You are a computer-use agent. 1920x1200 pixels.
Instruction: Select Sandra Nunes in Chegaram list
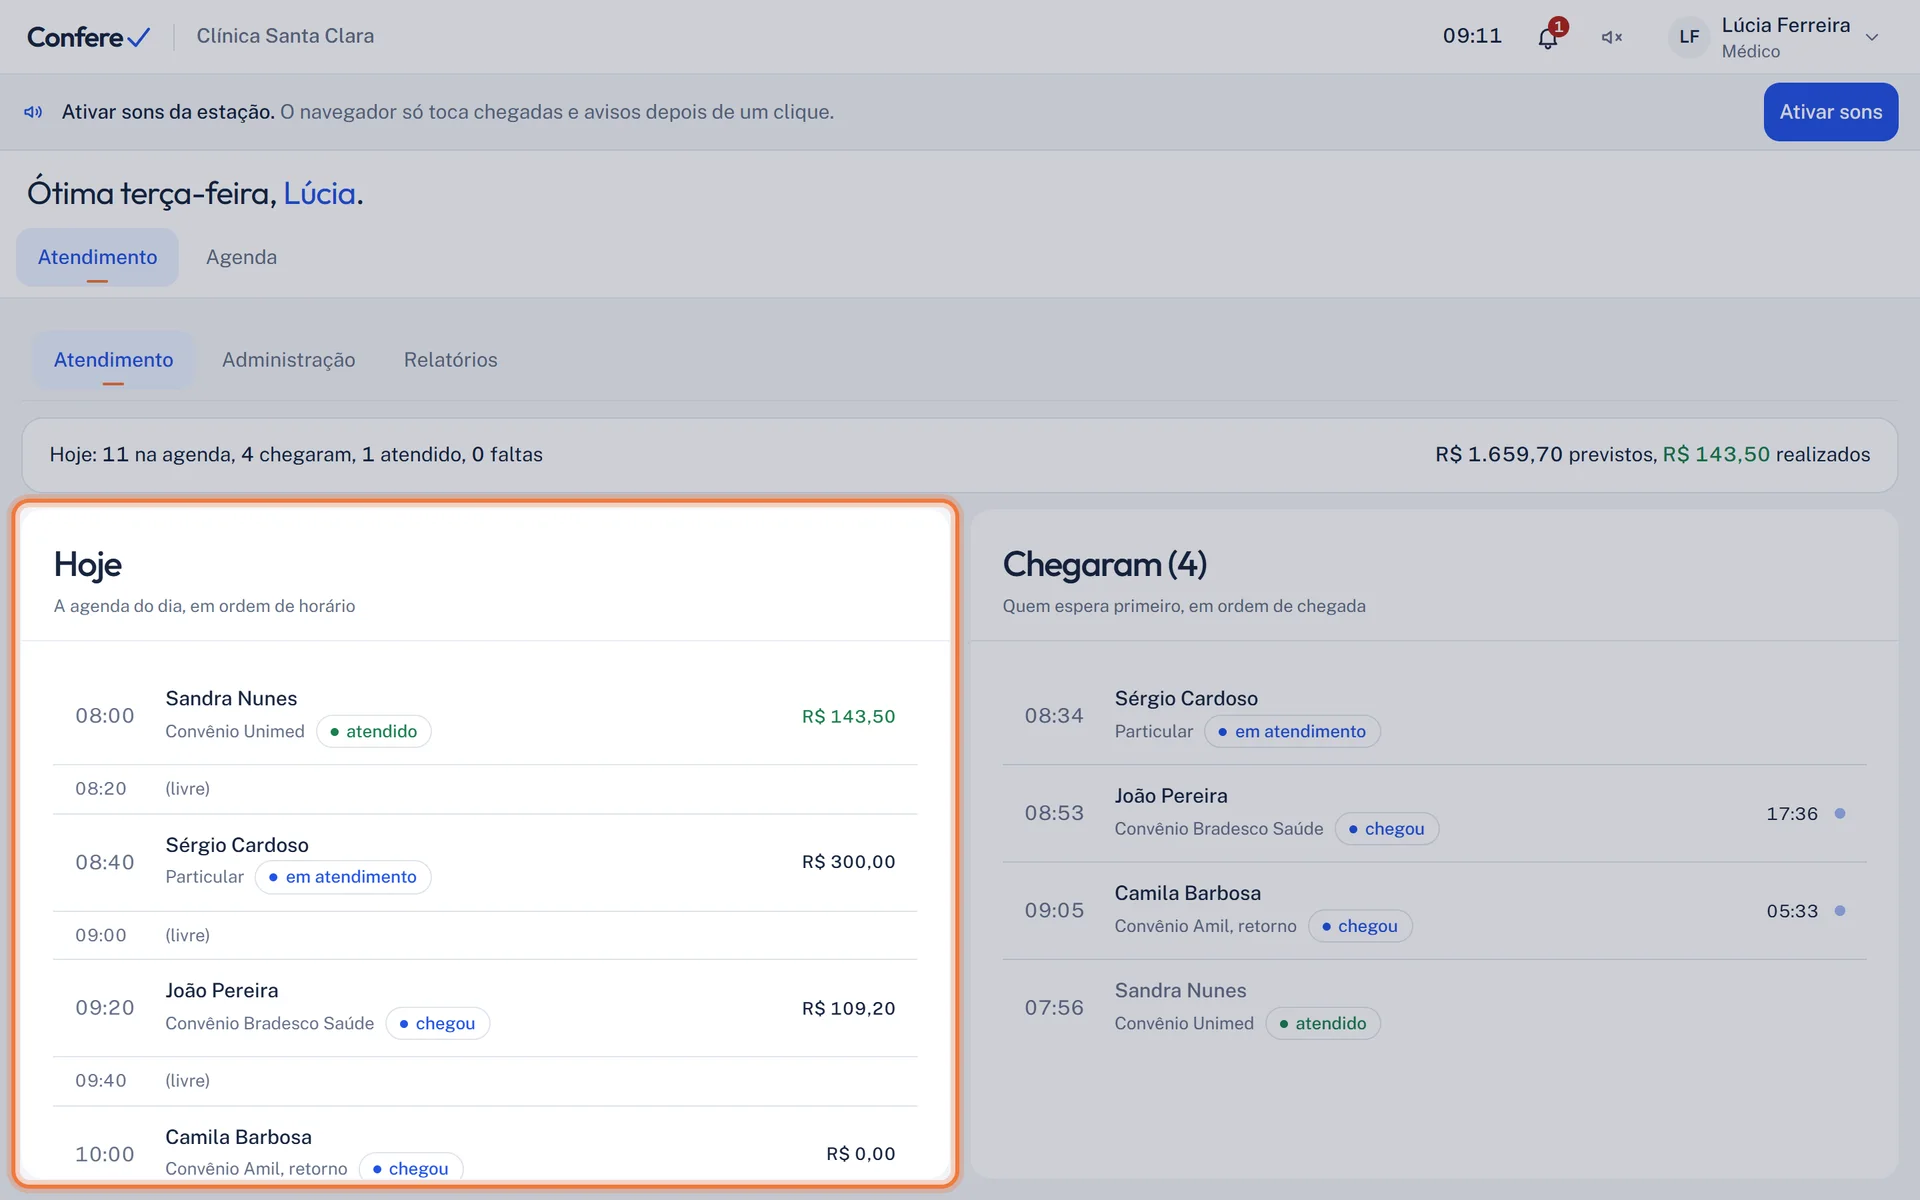(1434, 1008)
